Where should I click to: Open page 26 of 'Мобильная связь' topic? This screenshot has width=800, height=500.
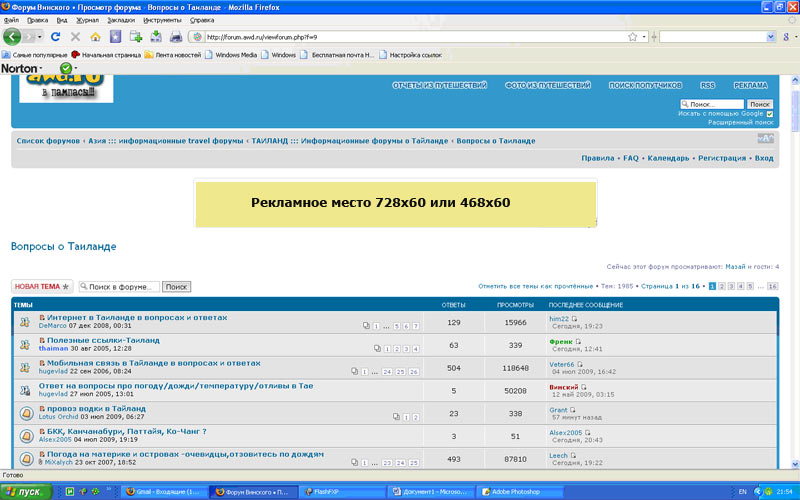pos(414,371)
